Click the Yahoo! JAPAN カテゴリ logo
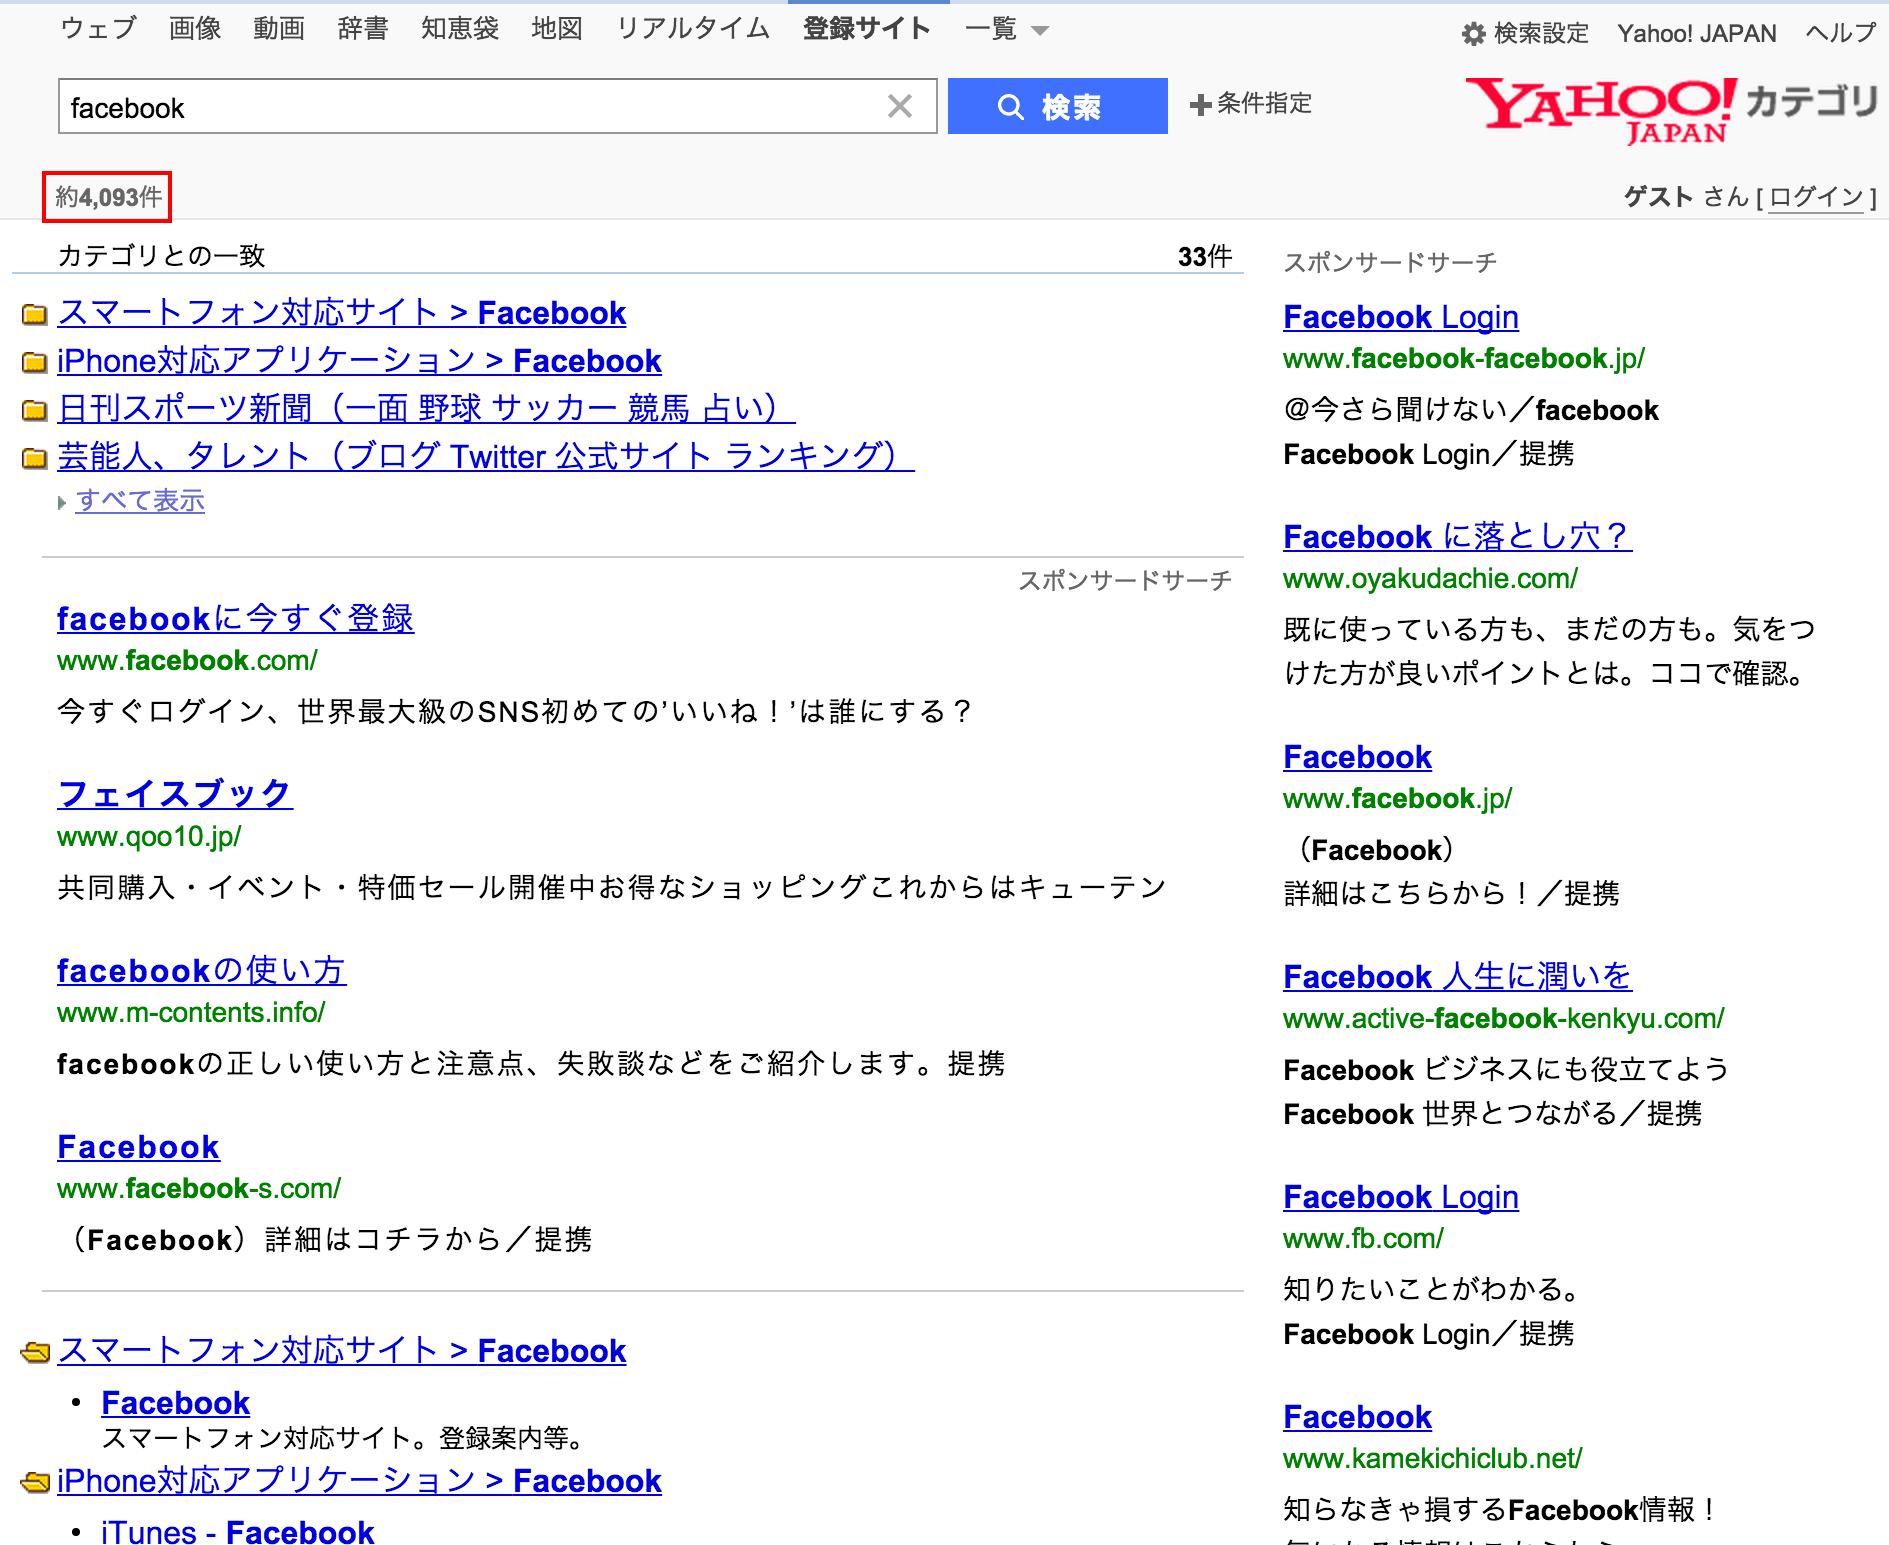 click(1670, 110)
